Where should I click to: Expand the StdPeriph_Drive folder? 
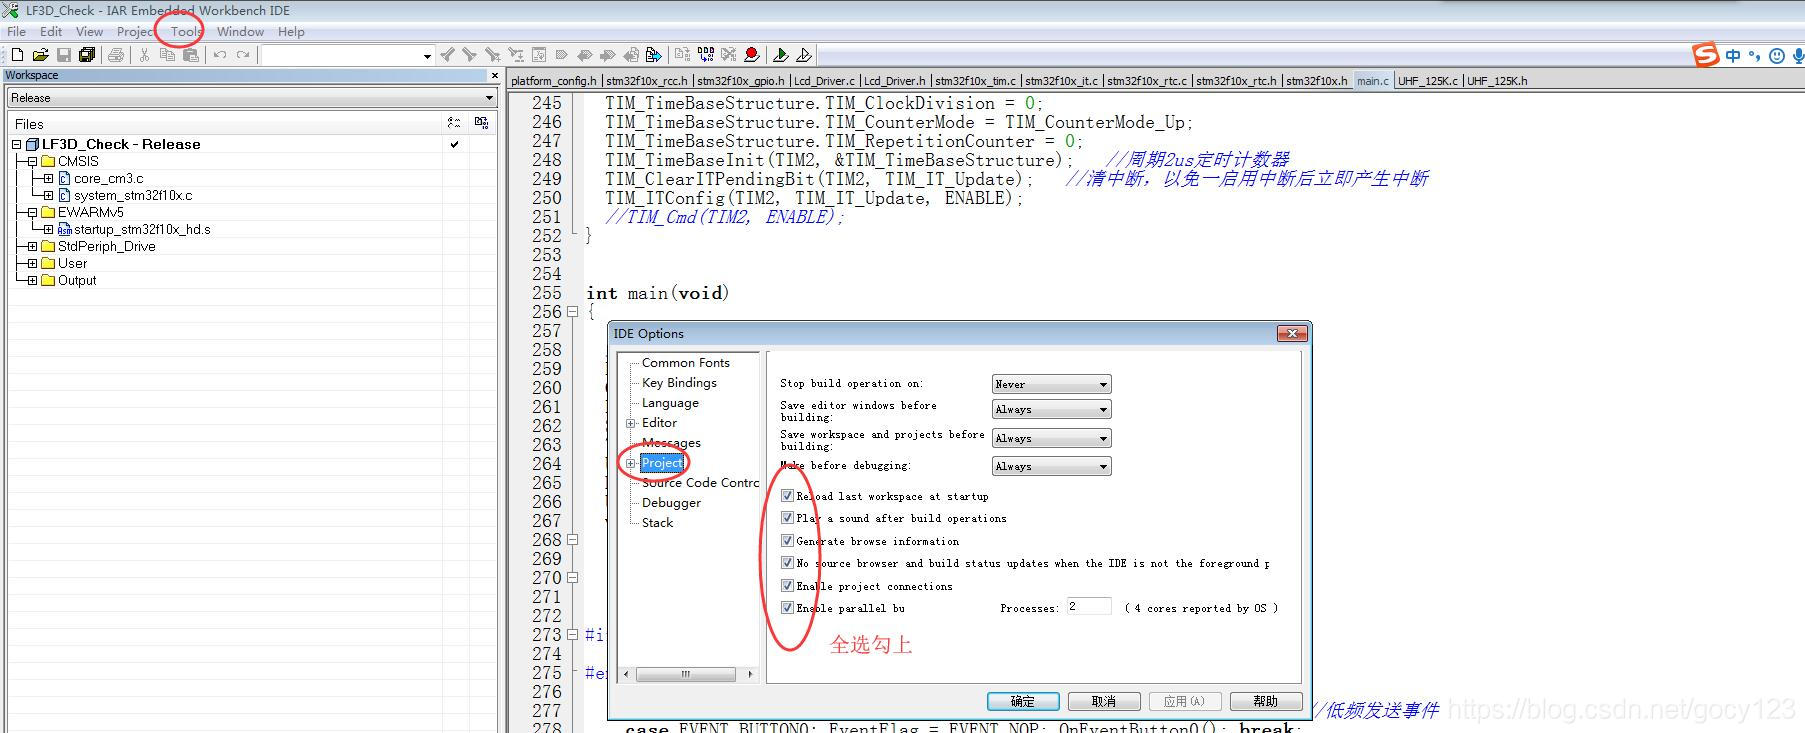click(x=32, y=246)
